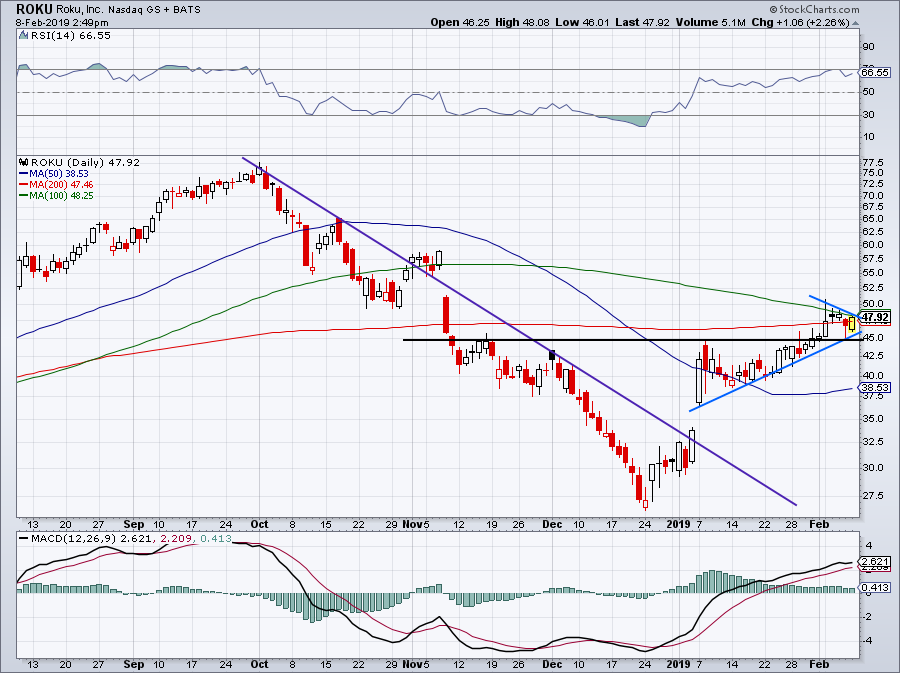The image size is (900, 673).
Task: Click the '8-Feb-2019 2:49pm' timestamp
Action: click(x=62, y=23)
